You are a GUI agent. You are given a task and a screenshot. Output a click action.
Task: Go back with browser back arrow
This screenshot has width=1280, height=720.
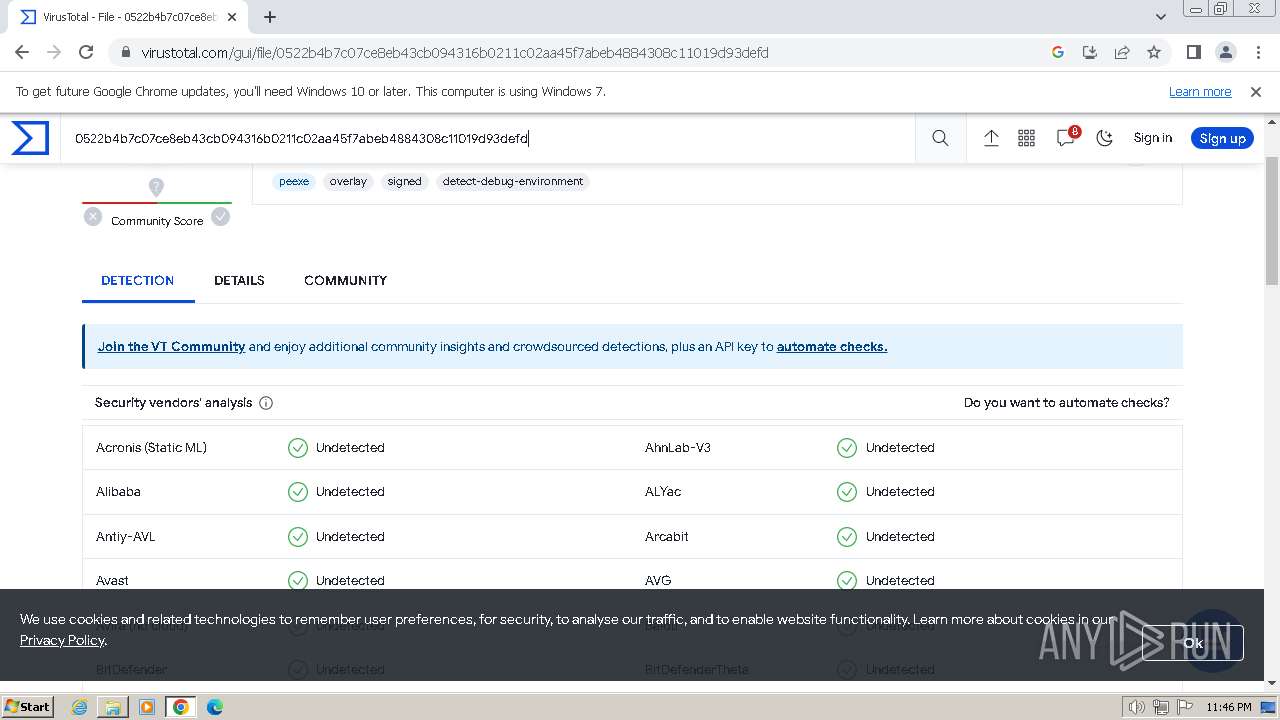click(x=22, y=52)
